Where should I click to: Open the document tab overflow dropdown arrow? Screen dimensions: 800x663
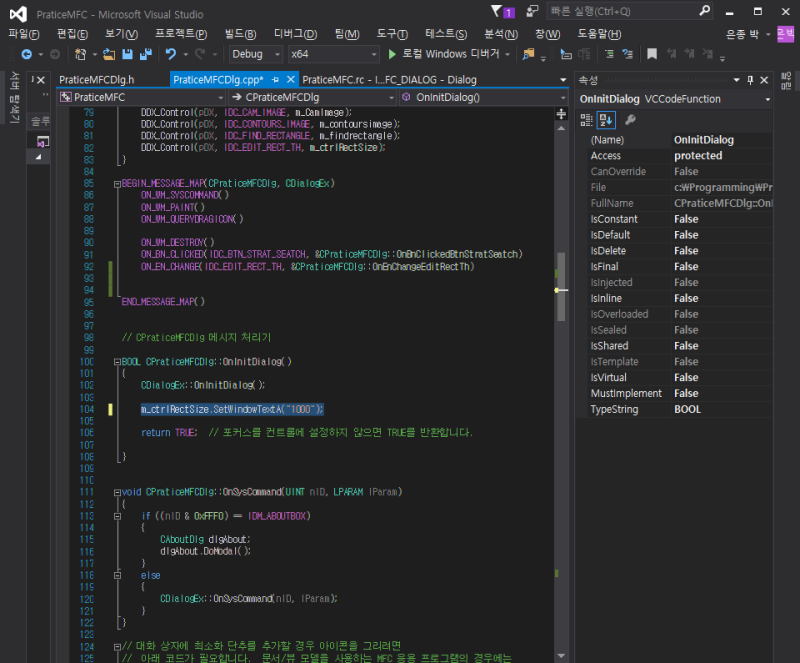(563, 80)
